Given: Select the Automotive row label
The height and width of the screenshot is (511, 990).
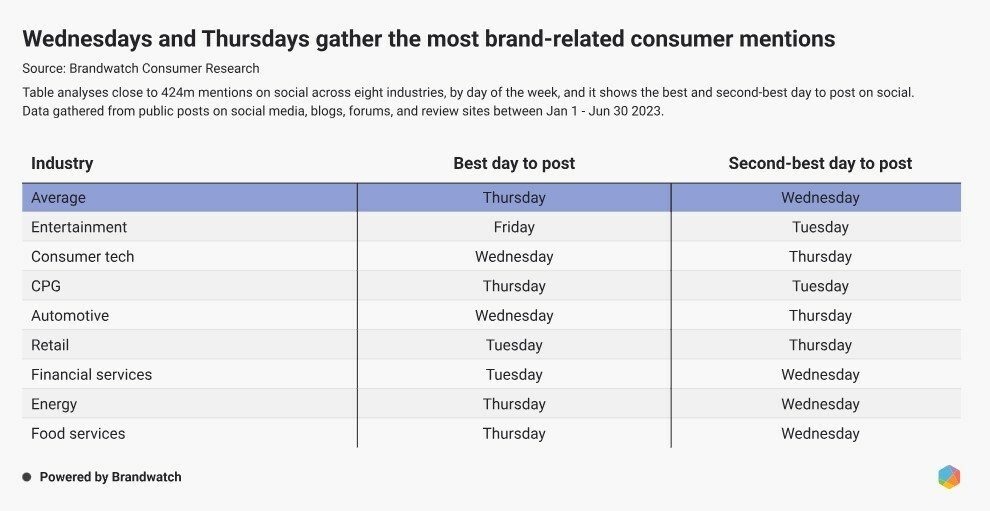Looking at the screenshot, I should click(x=70, y=316).
